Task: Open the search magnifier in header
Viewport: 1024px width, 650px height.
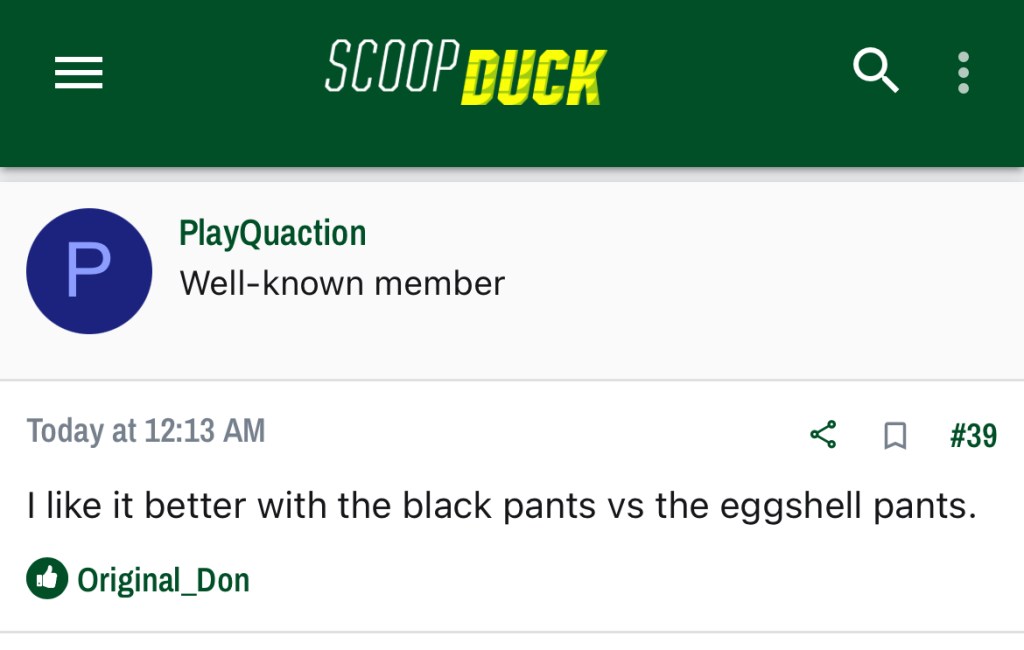Action: [x=875, y=72]
